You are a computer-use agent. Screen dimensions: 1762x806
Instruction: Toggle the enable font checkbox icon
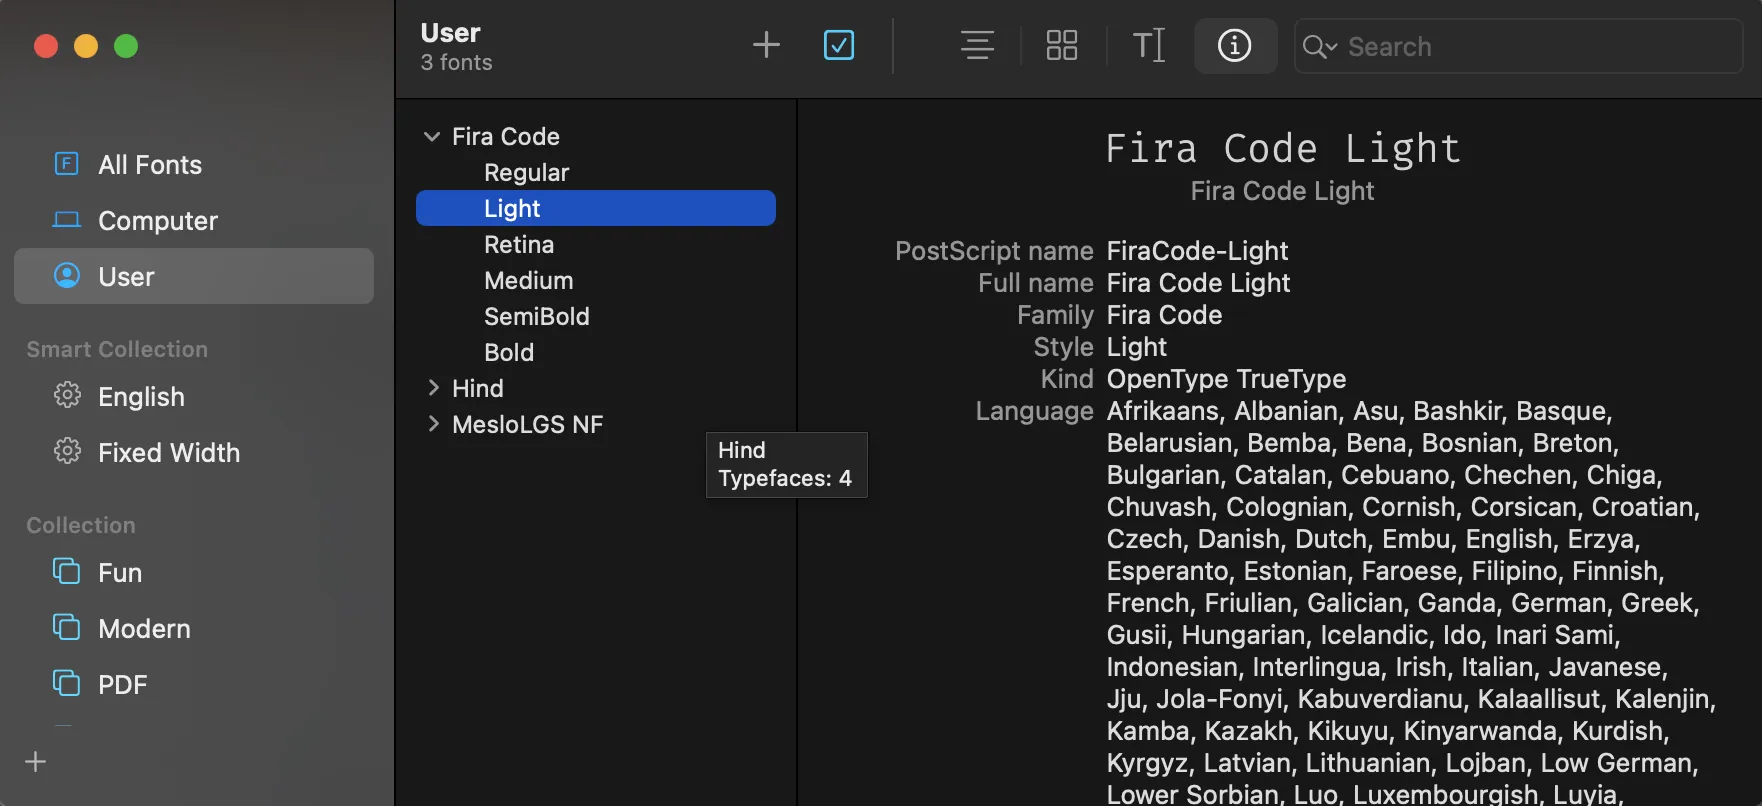coord(838,45)
